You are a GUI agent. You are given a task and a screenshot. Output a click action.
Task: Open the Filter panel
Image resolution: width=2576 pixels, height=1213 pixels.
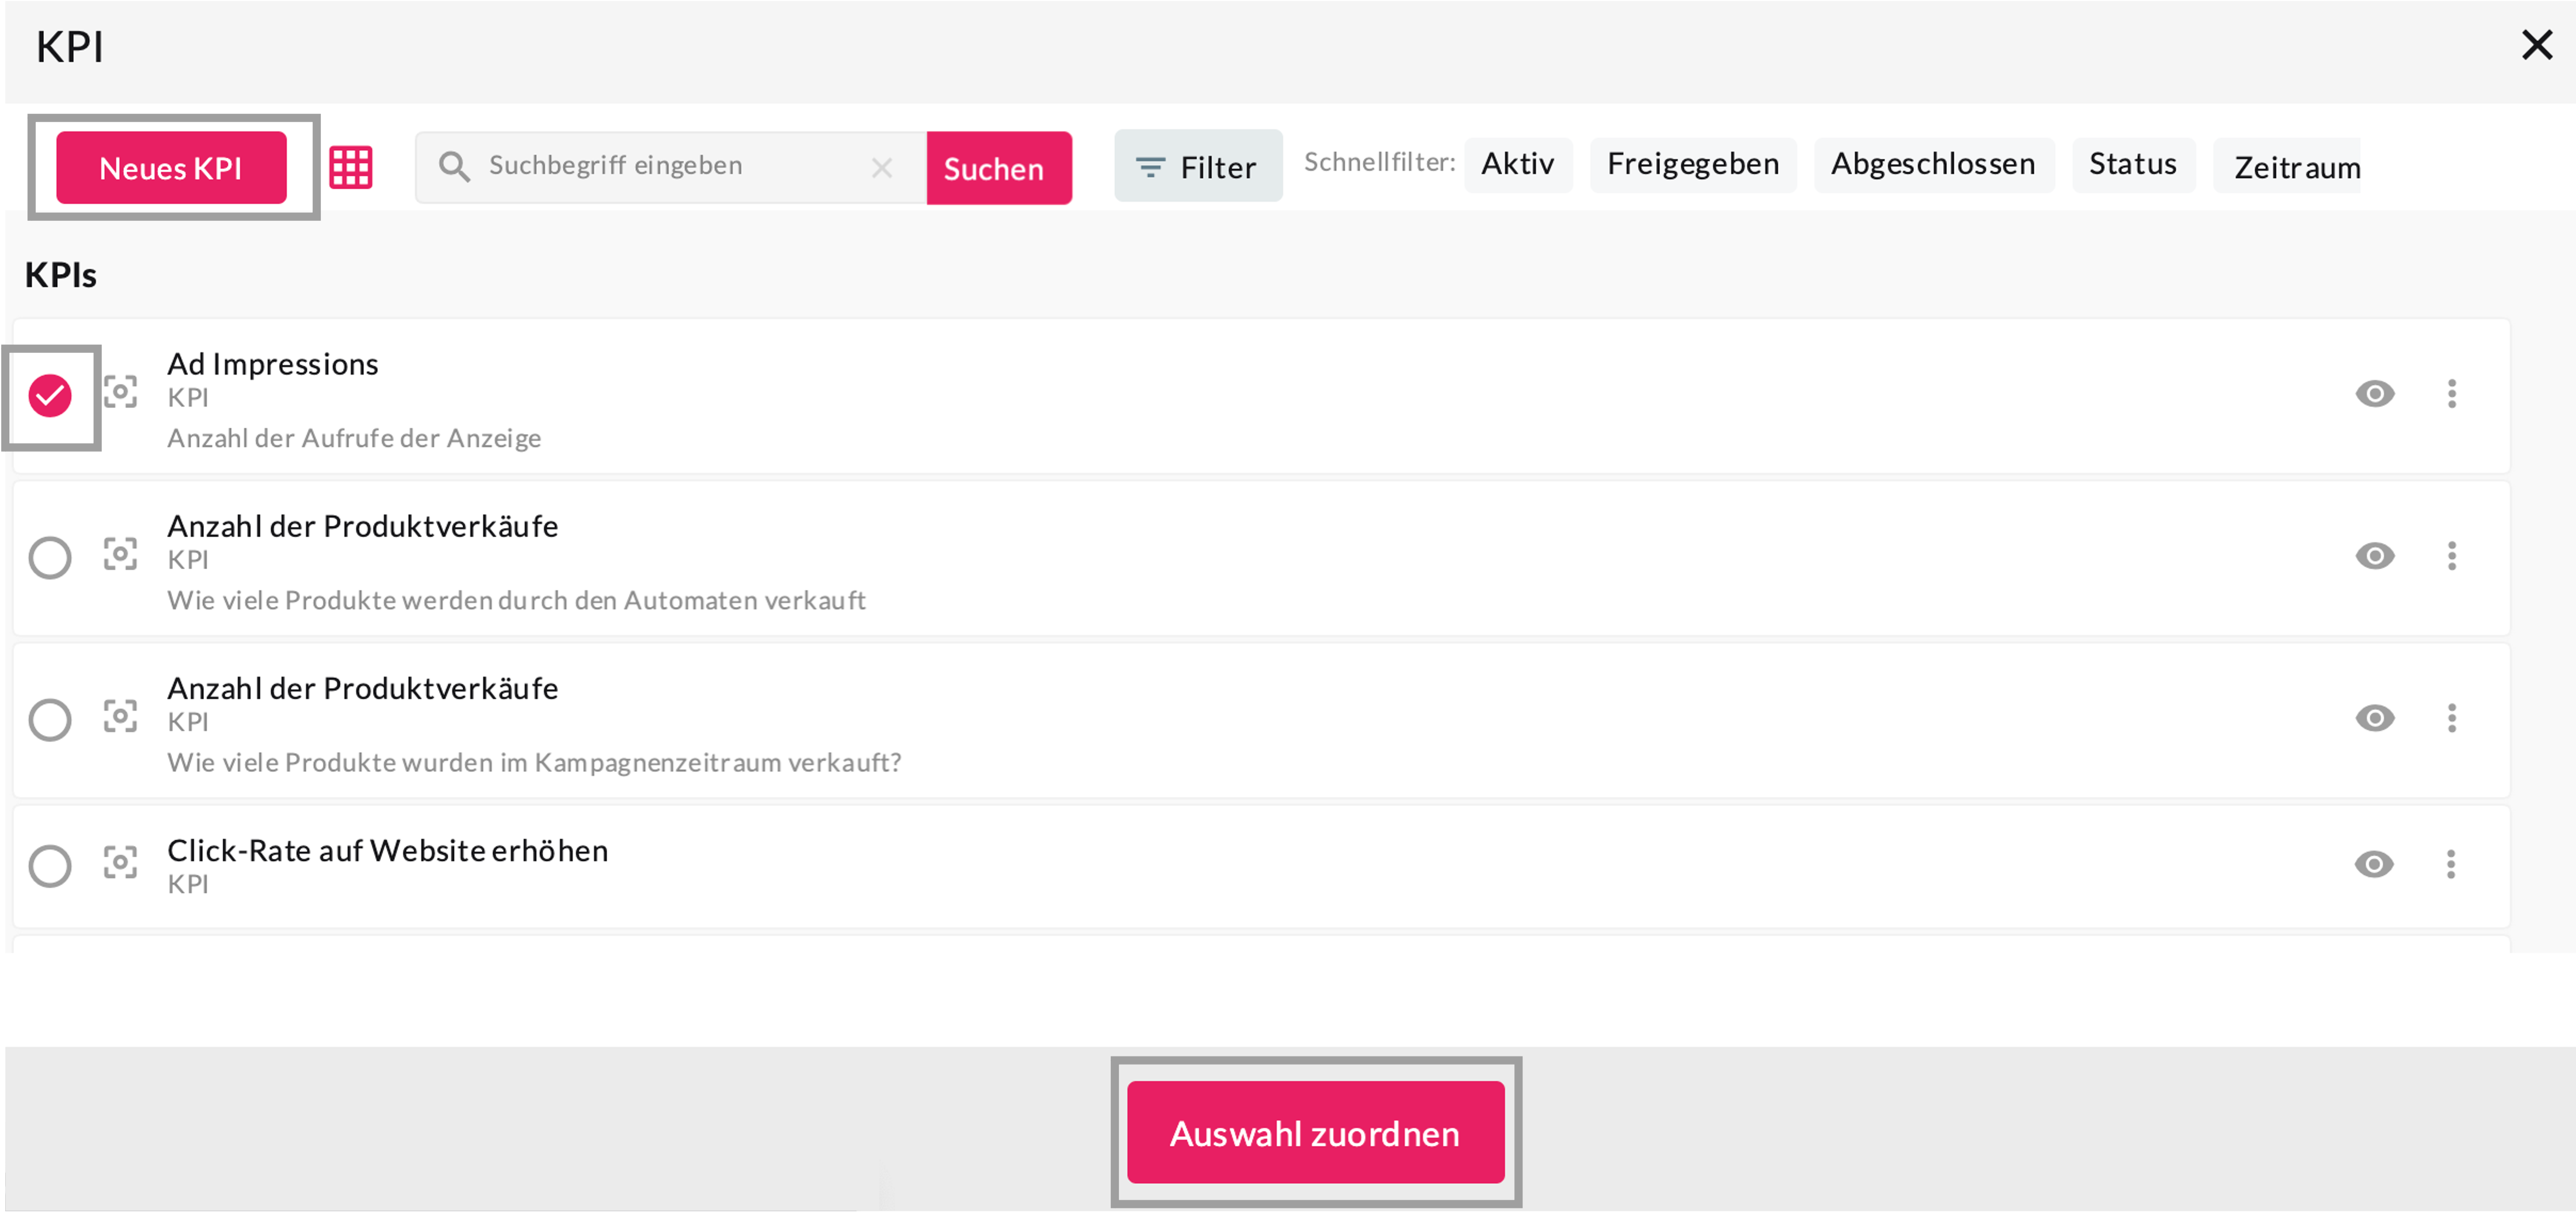click(1197, 167)
